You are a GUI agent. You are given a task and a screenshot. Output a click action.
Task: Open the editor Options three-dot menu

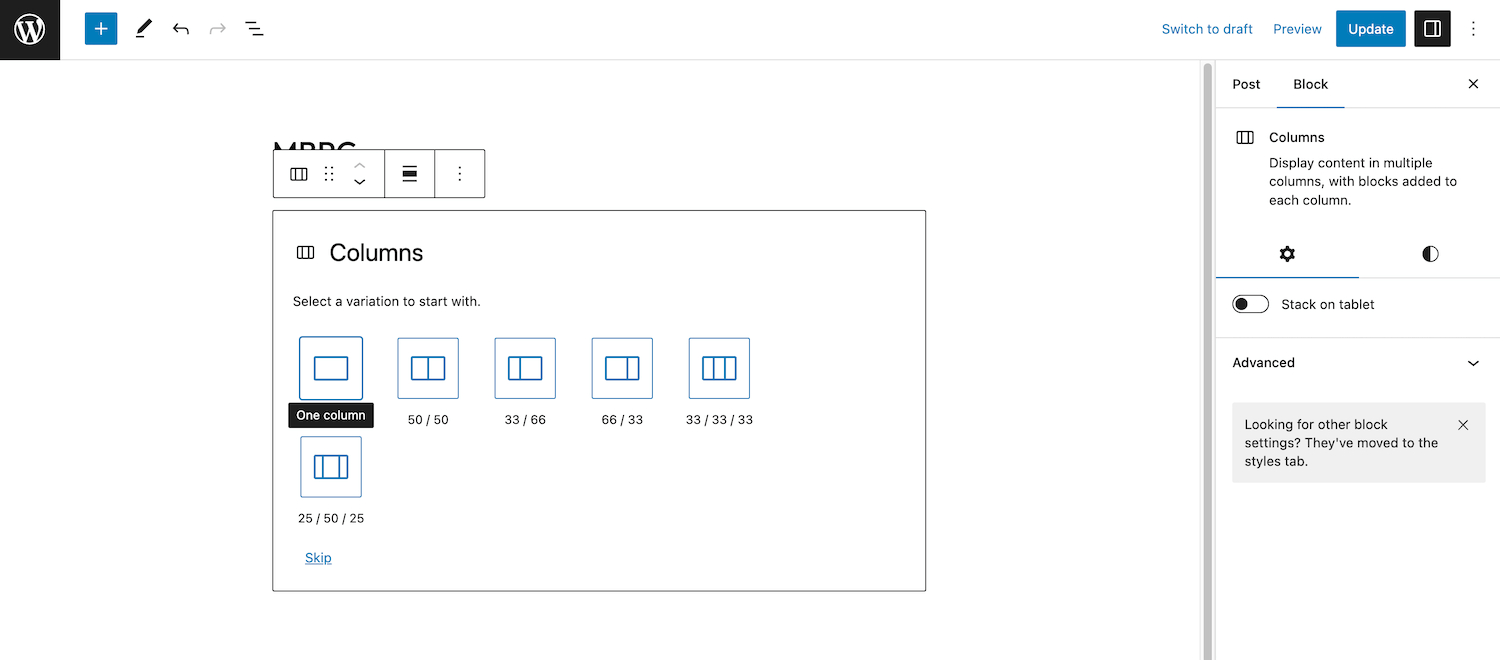tap(1473, 28)
